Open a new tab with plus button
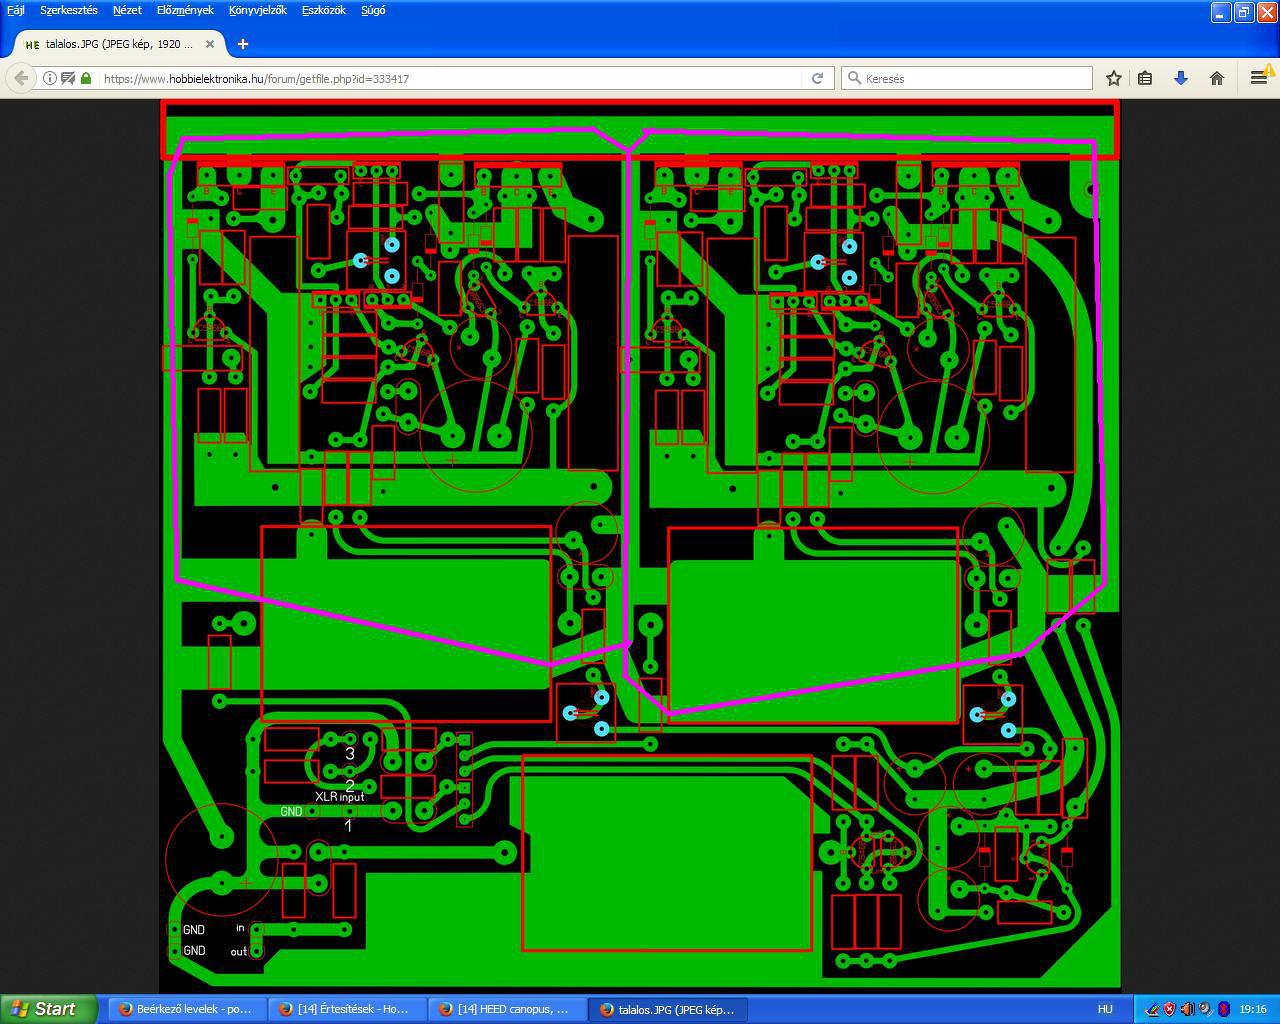 [242, 44]
